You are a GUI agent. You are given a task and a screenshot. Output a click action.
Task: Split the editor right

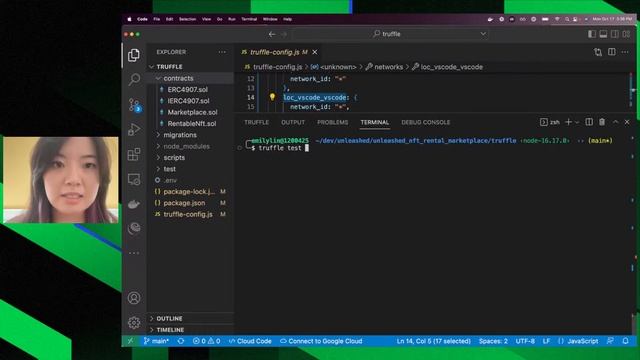click(x=612, y=52)
